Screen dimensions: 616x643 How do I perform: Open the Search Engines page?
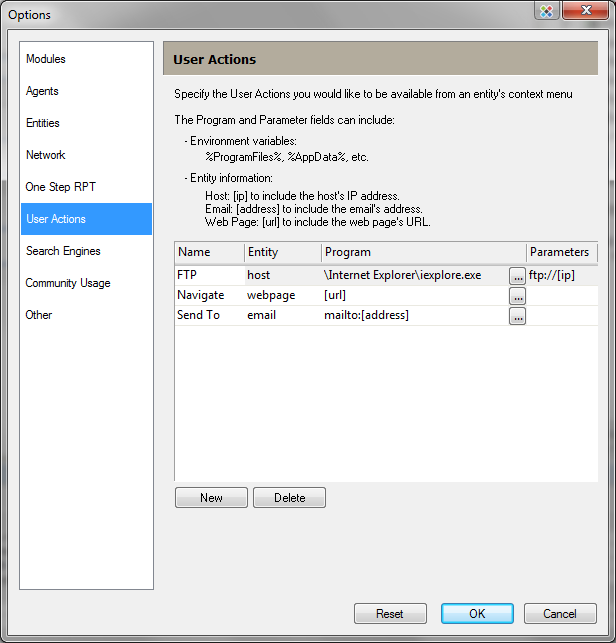point(86,251)
